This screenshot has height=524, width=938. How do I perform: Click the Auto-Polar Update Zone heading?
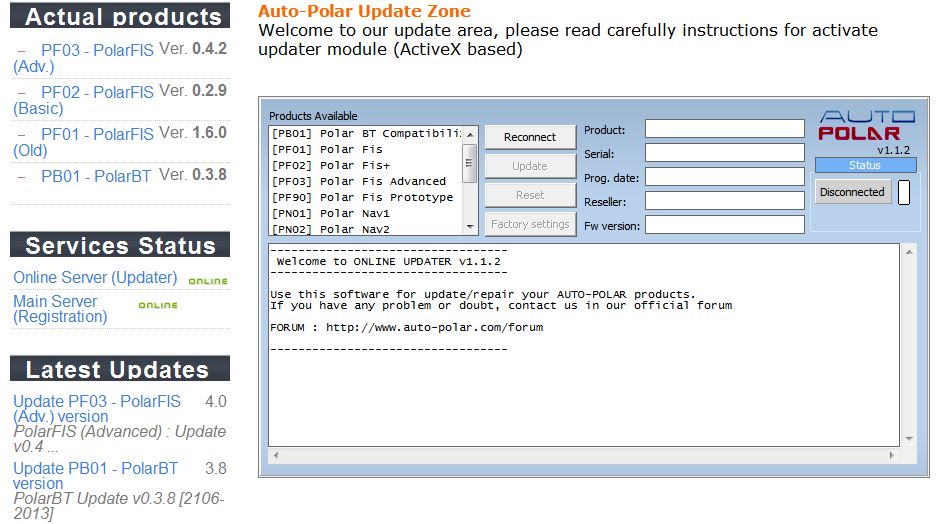pyautogui.click(x=364, y=11)
